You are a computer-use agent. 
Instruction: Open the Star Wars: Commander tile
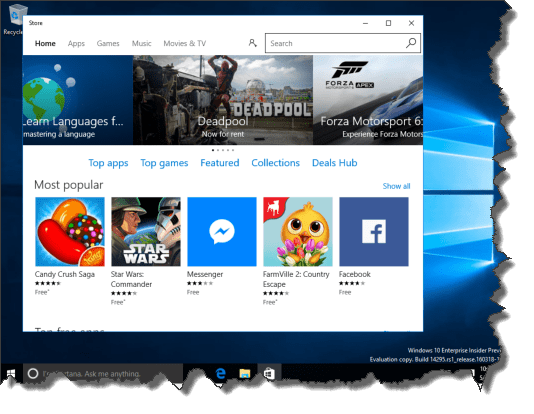[146, 232]
